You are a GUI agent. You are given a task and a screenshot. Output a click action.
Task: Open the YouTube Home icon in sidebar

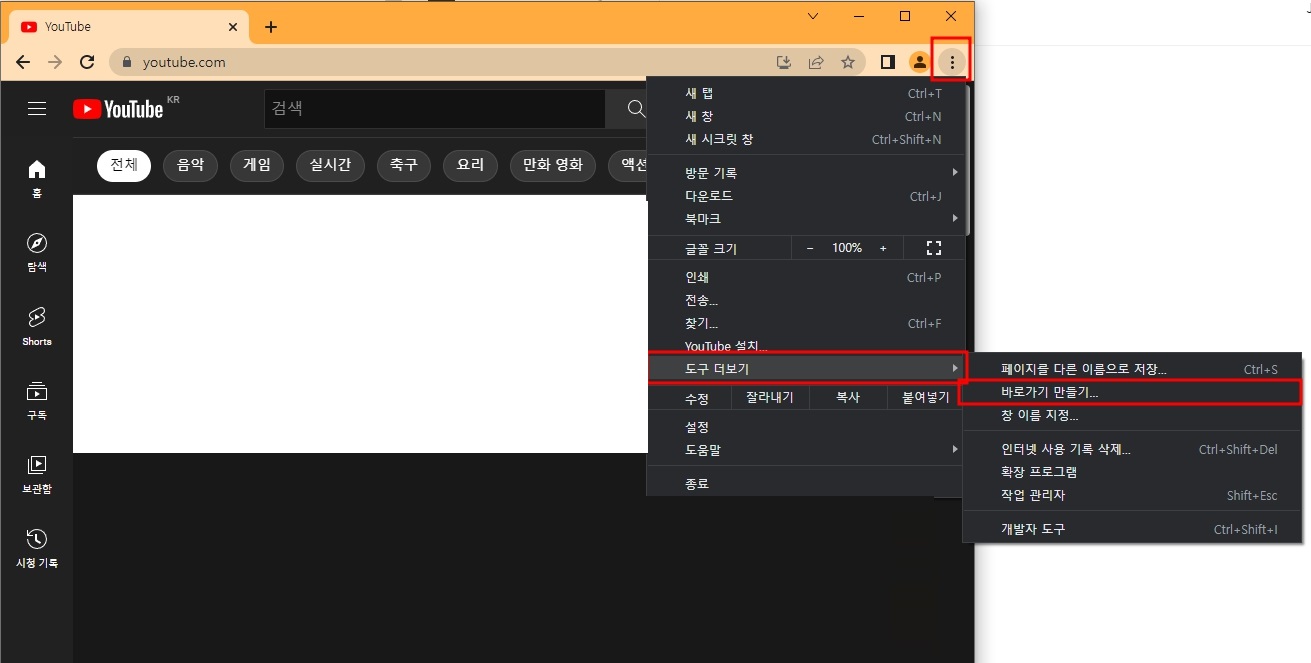tap(36, 169)
